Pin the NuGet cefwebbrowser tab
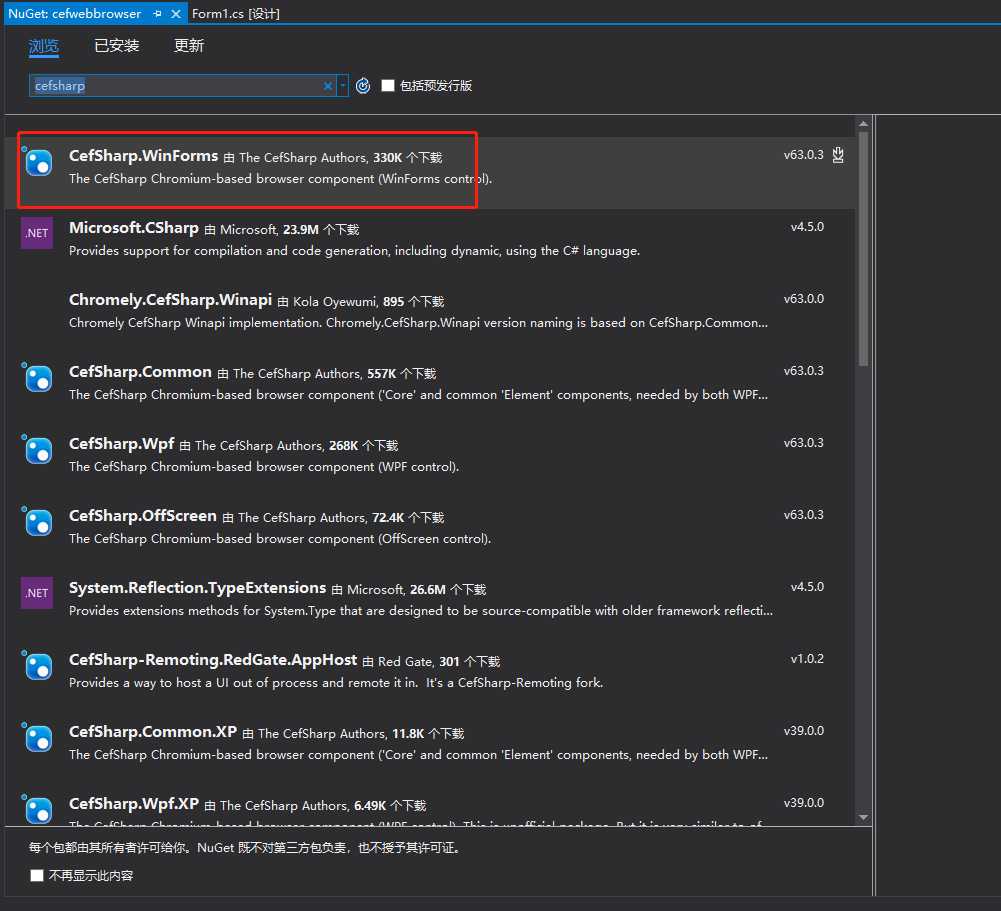This screenshot has height=911, width=1001. (157, 13)
